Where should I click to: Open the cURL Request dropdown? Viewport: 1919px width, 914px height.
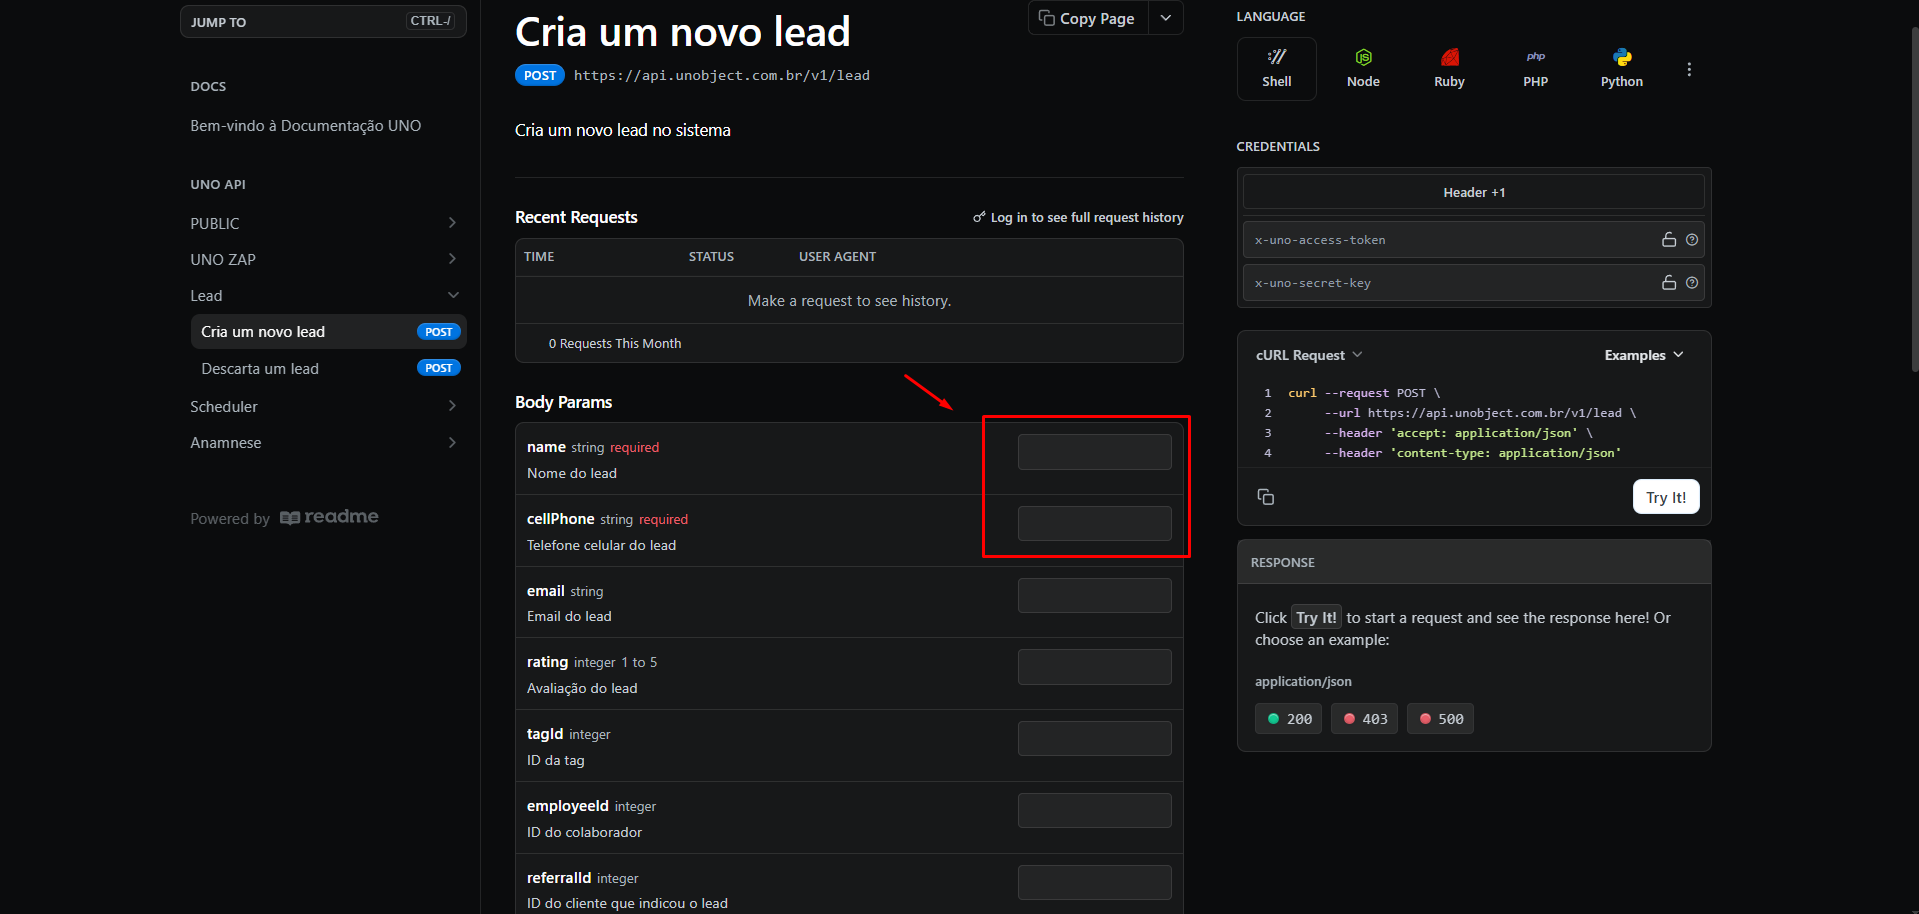tap(1309, 355)
